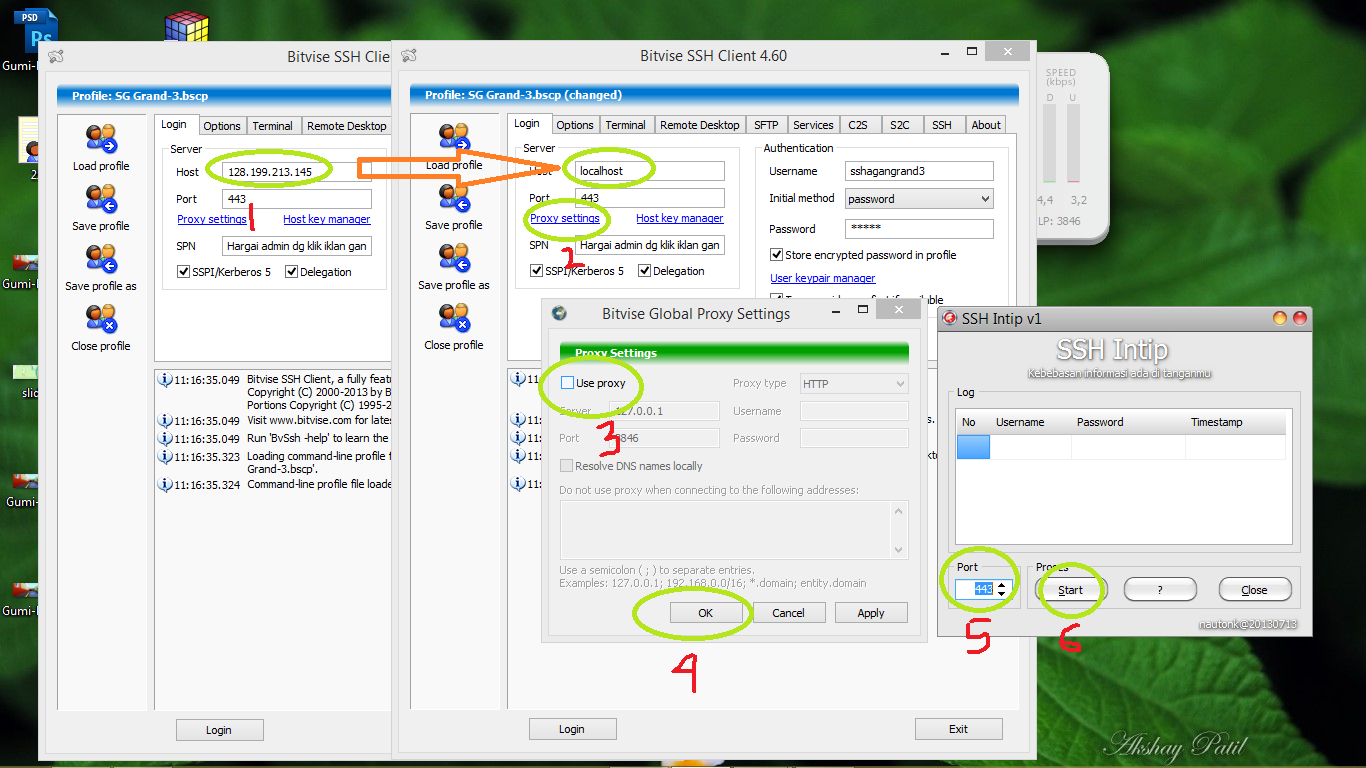This screenshot has height=768, width=1366.
Task: Open the PSD file desktop icon
Action: (39, 30)
